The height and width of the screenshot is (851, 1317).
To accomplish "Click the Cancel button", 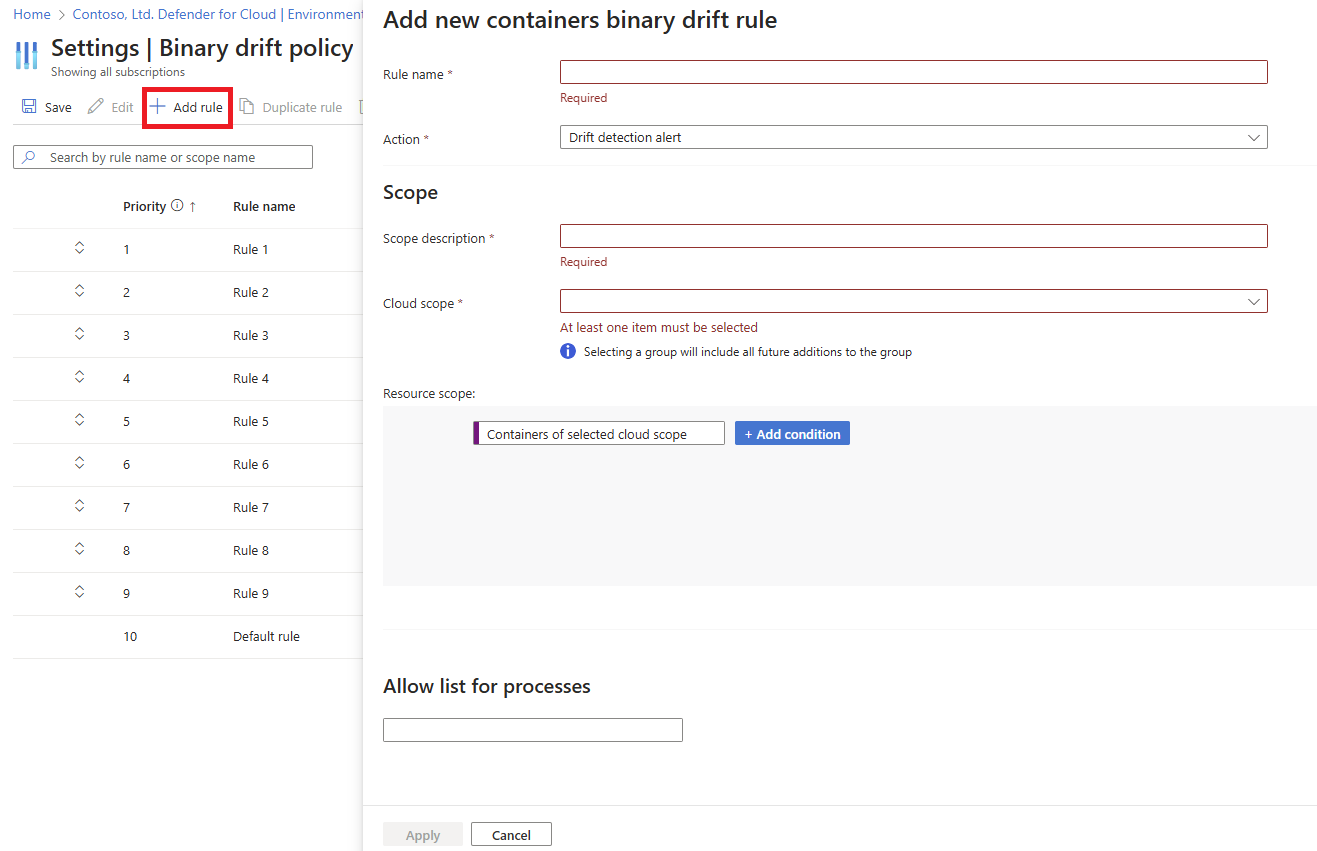I will (511, 834).
